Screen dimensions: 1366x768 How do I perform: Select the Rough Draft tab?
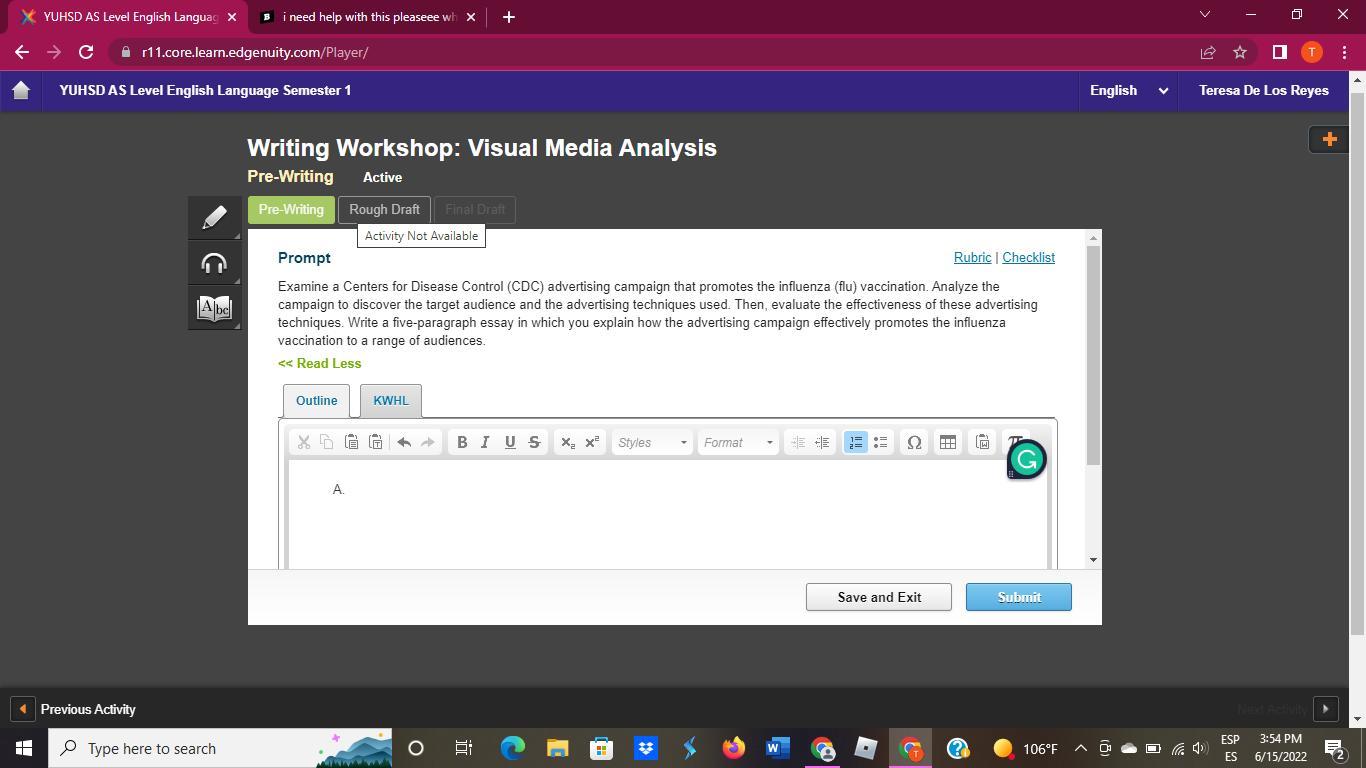(x=384, y=209)
